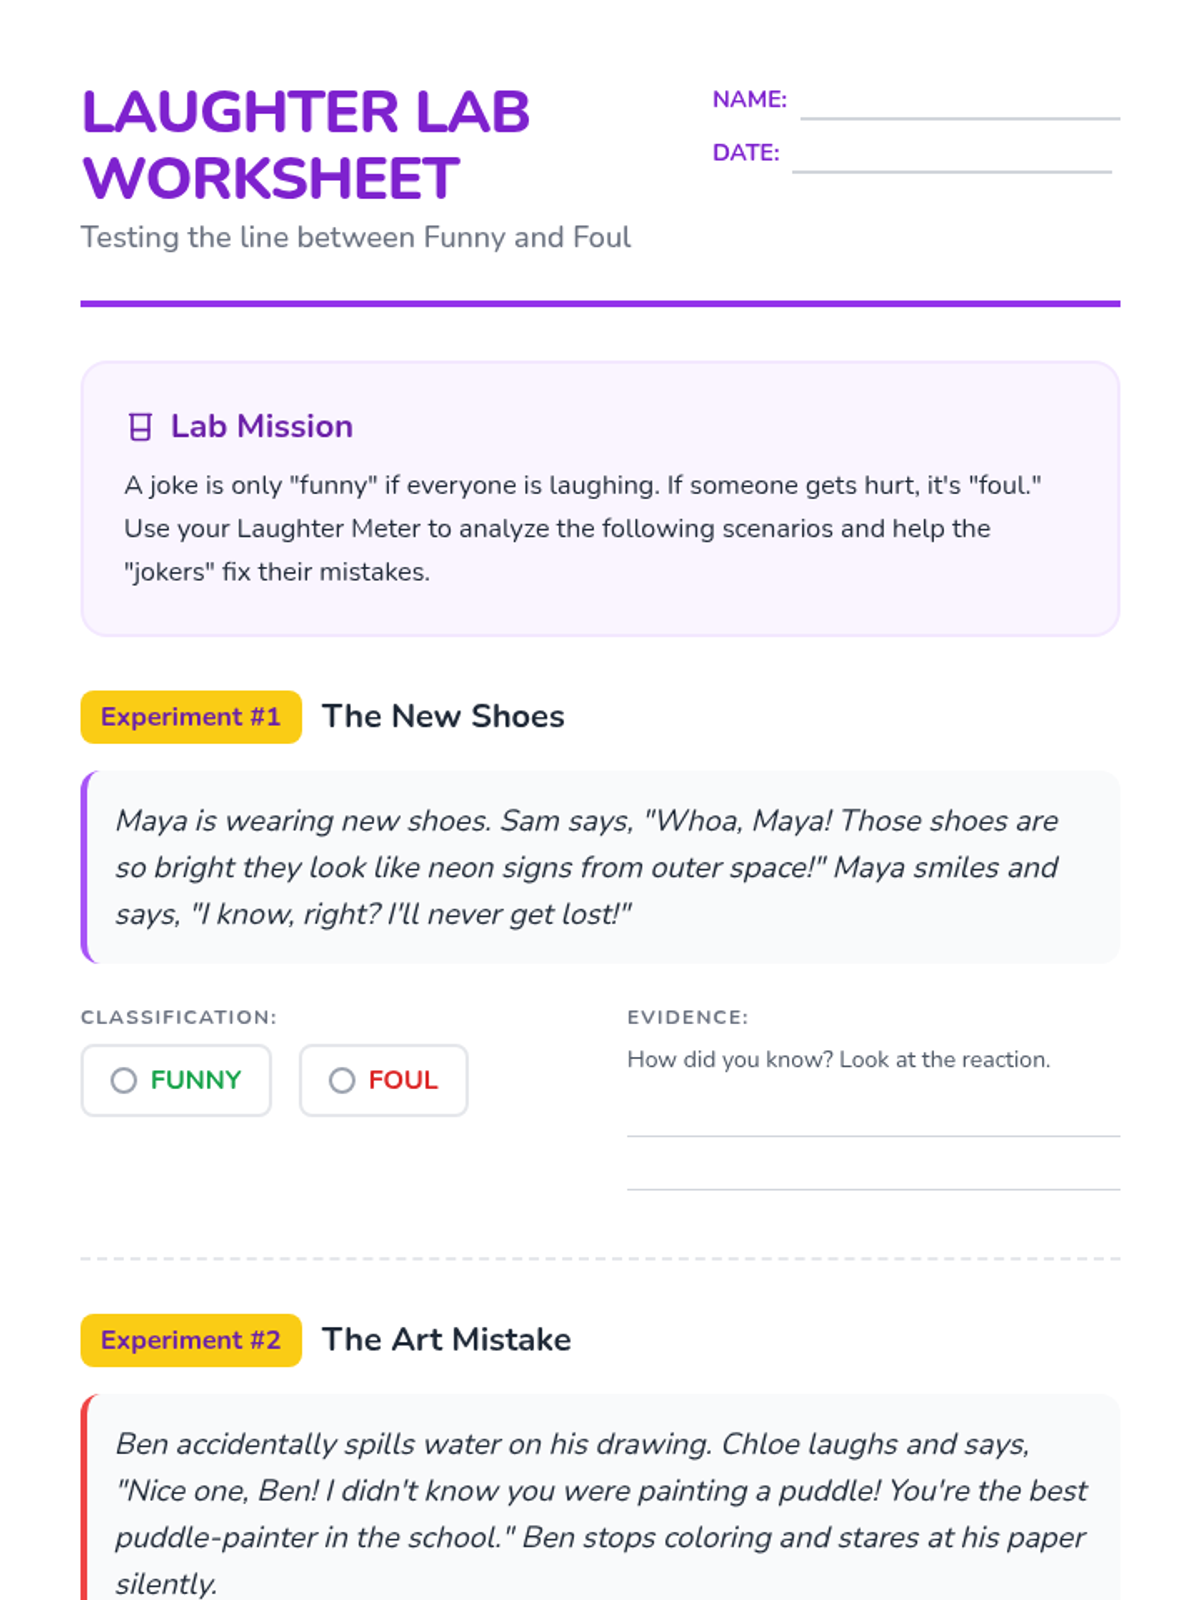Click the Experiment #2 yellow badge
Viewport: 1200px width, 1600px height.
pos(191,1340)
